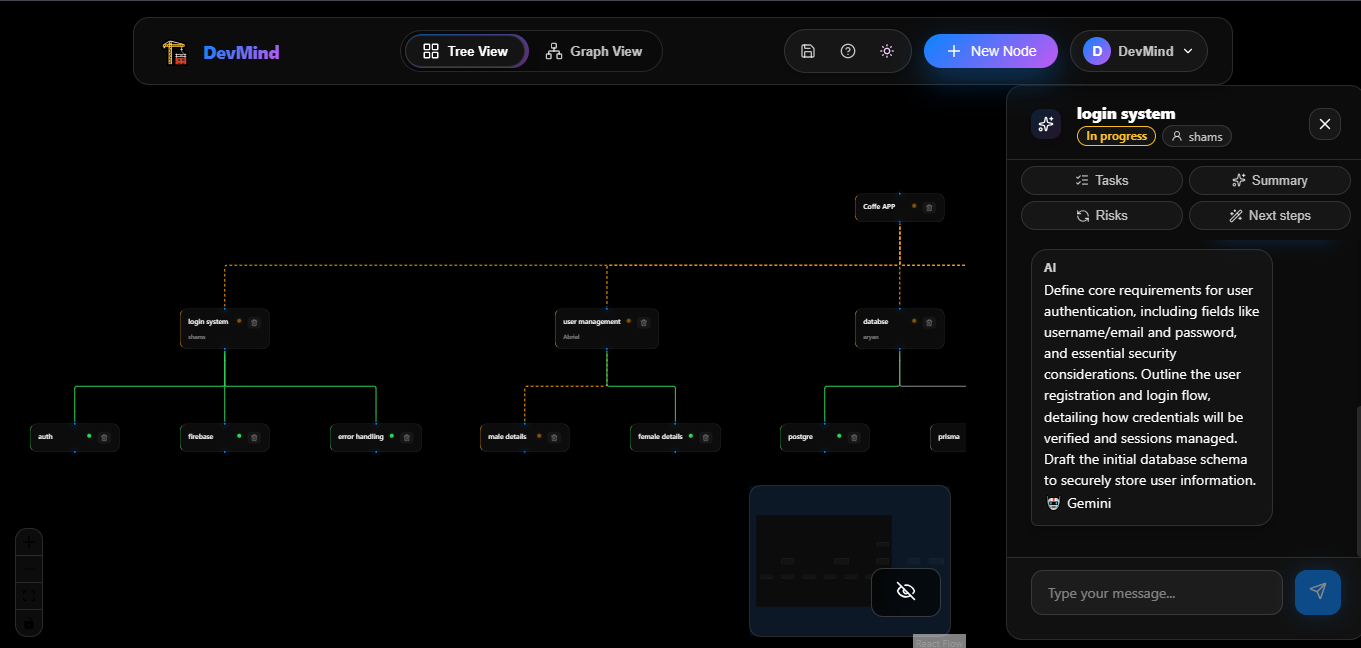
Task: Select the login system node
Action: 224,328
